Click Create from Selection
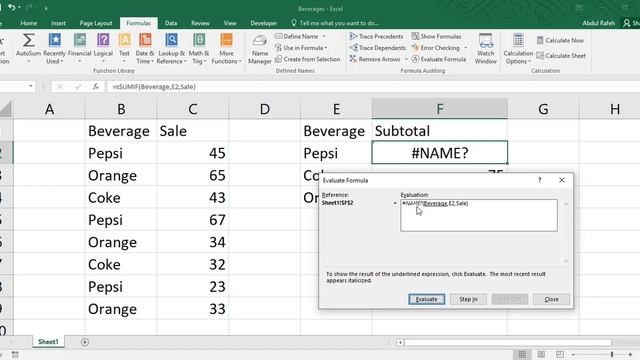Screen dimensions: 640x360 click(x=307, y=59)
